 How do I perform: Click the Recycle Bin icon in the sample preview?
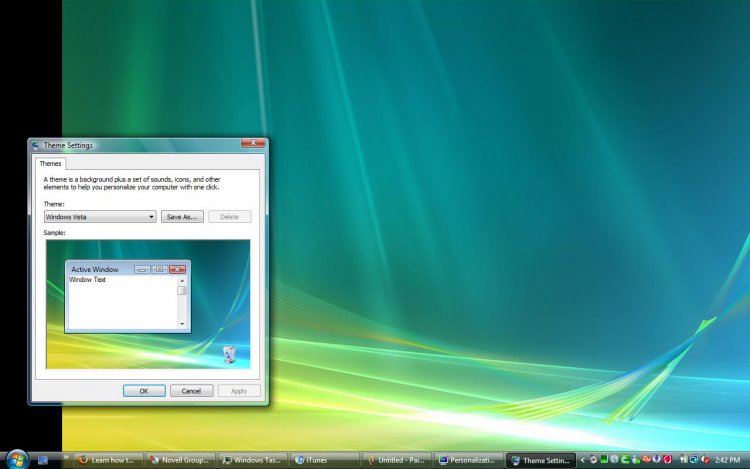pyautogui.click(x=229, y=354)
